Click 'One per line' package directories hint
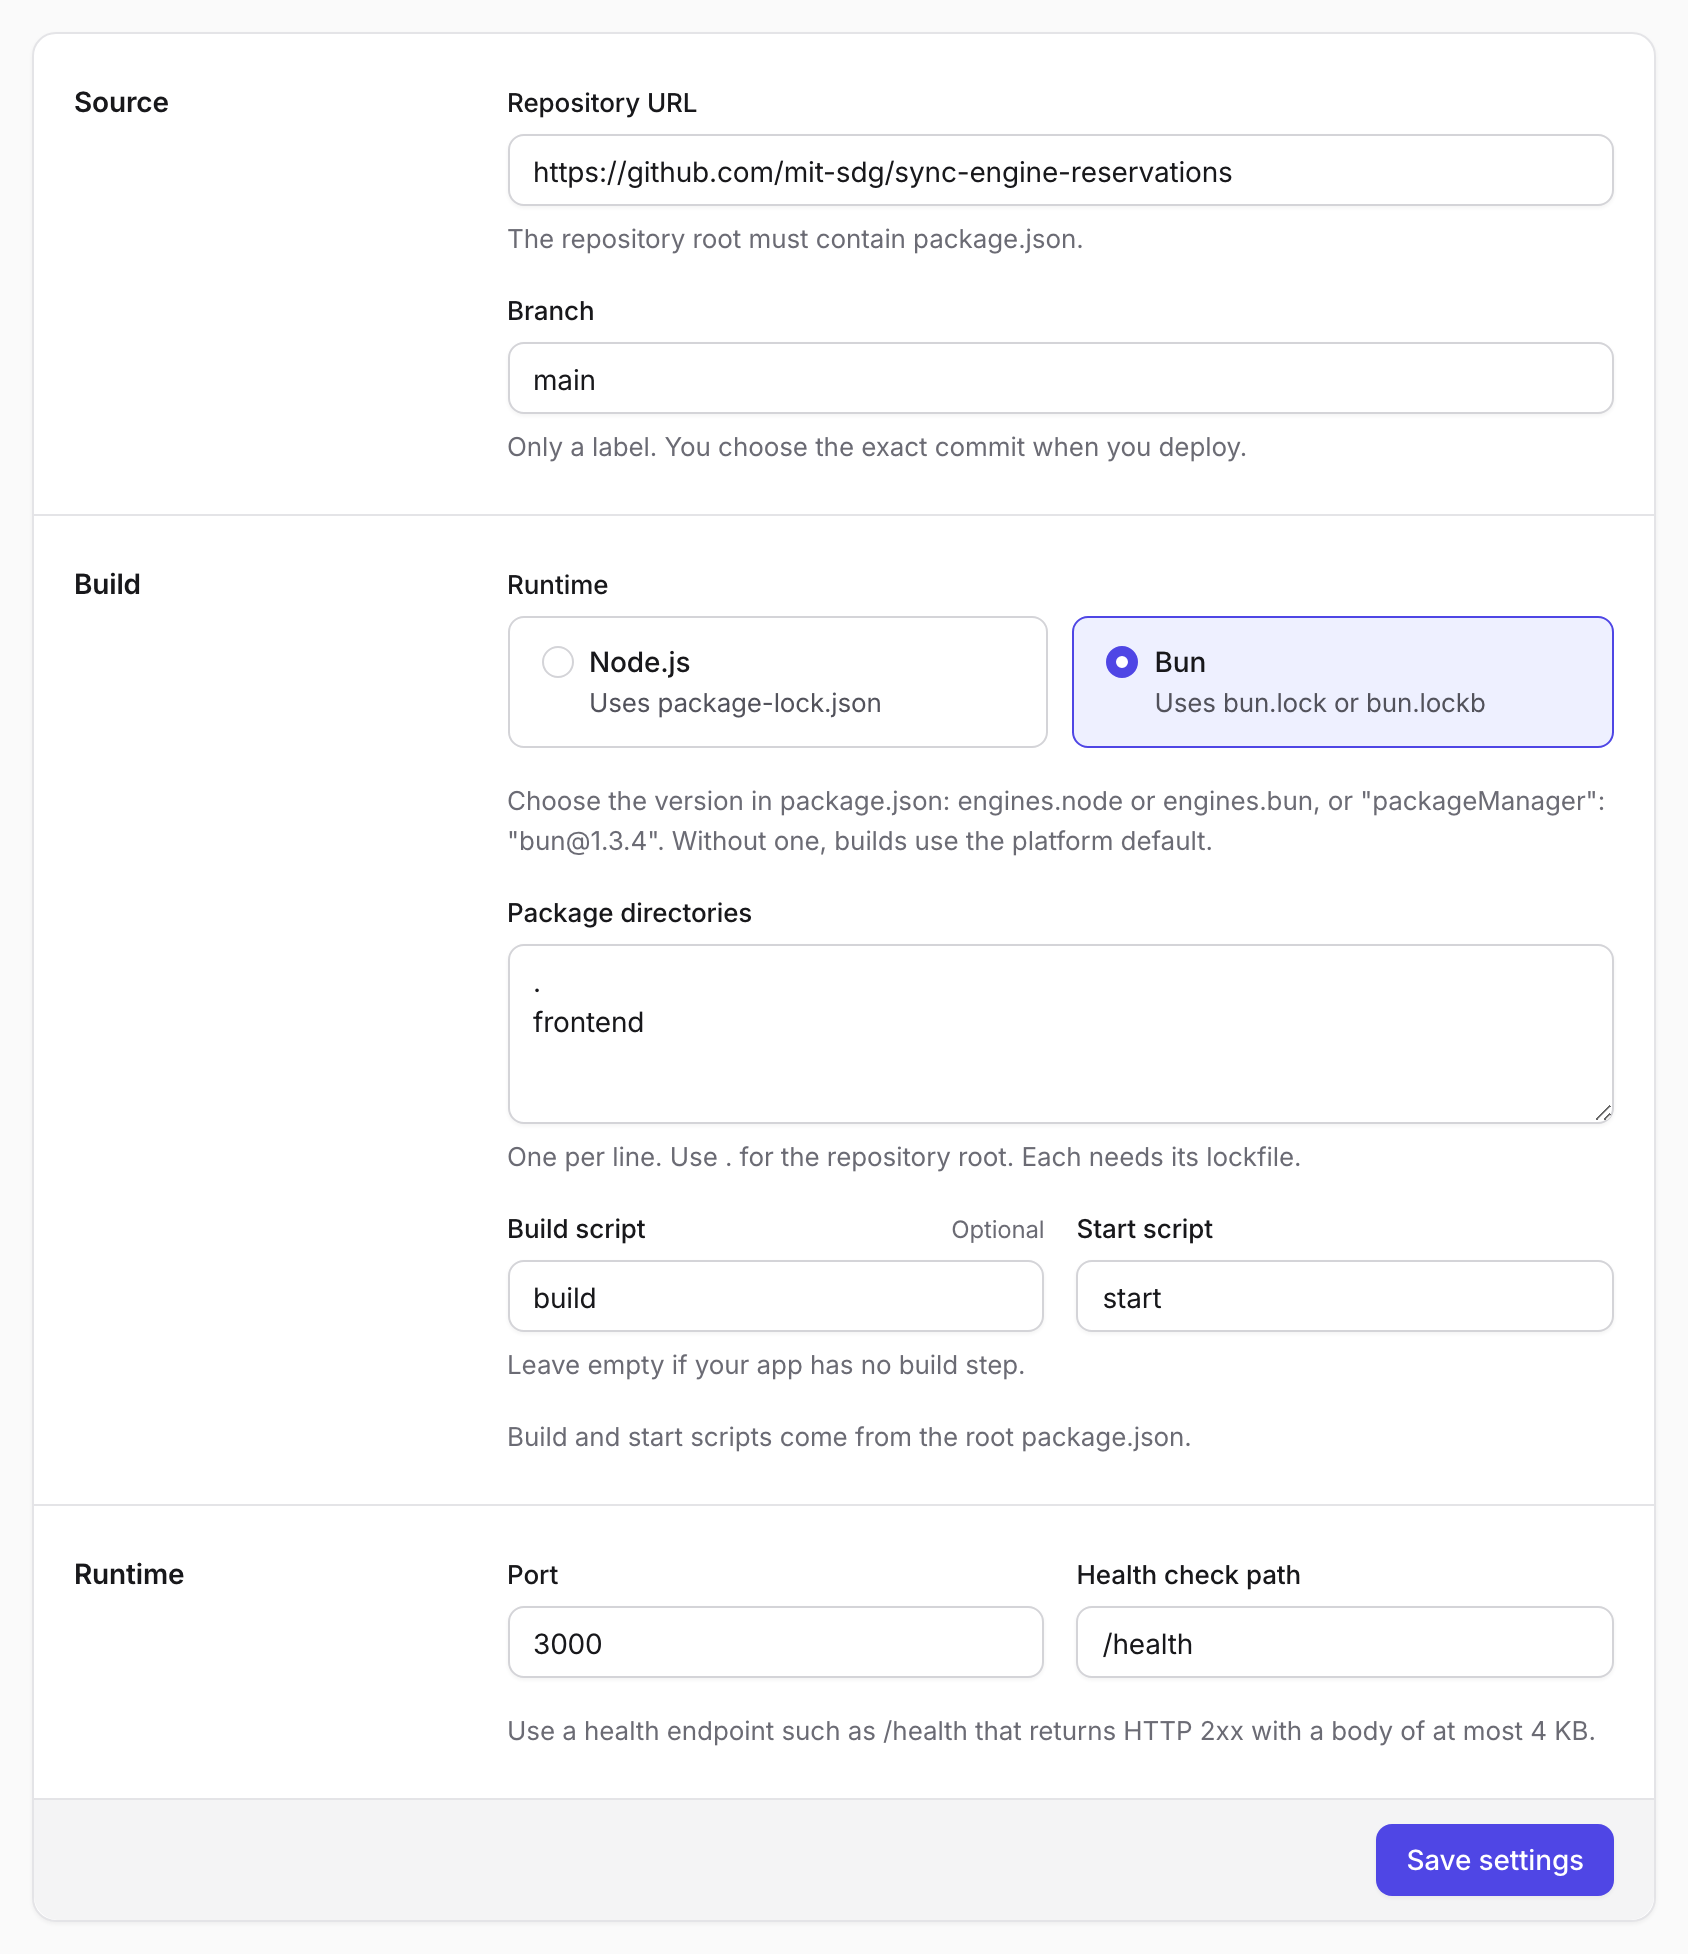 pos(904,1157)
